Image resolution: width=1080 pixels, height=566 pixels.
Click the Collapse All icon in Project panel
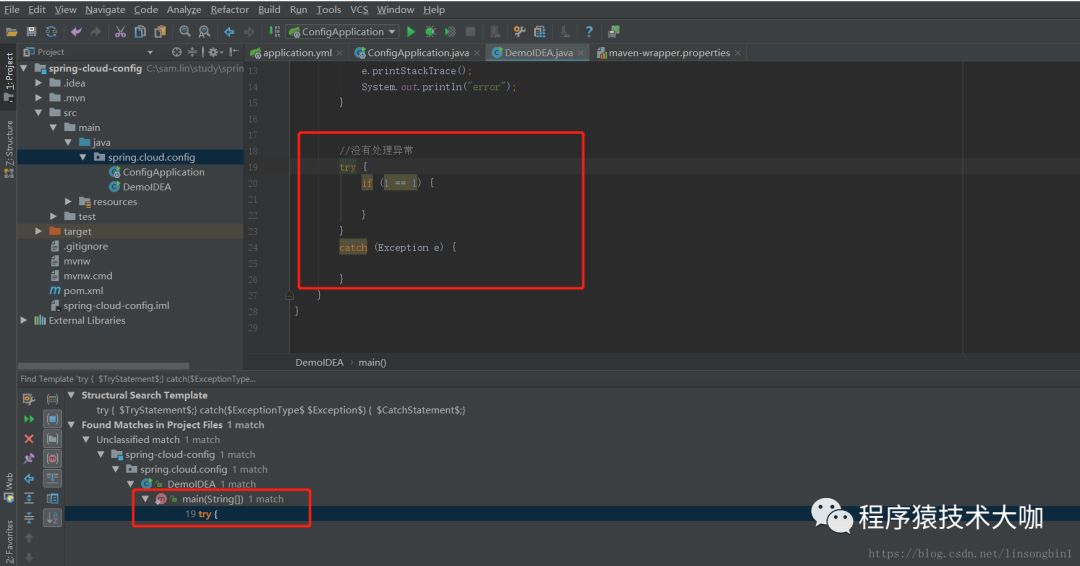click(x=192, y=52)
